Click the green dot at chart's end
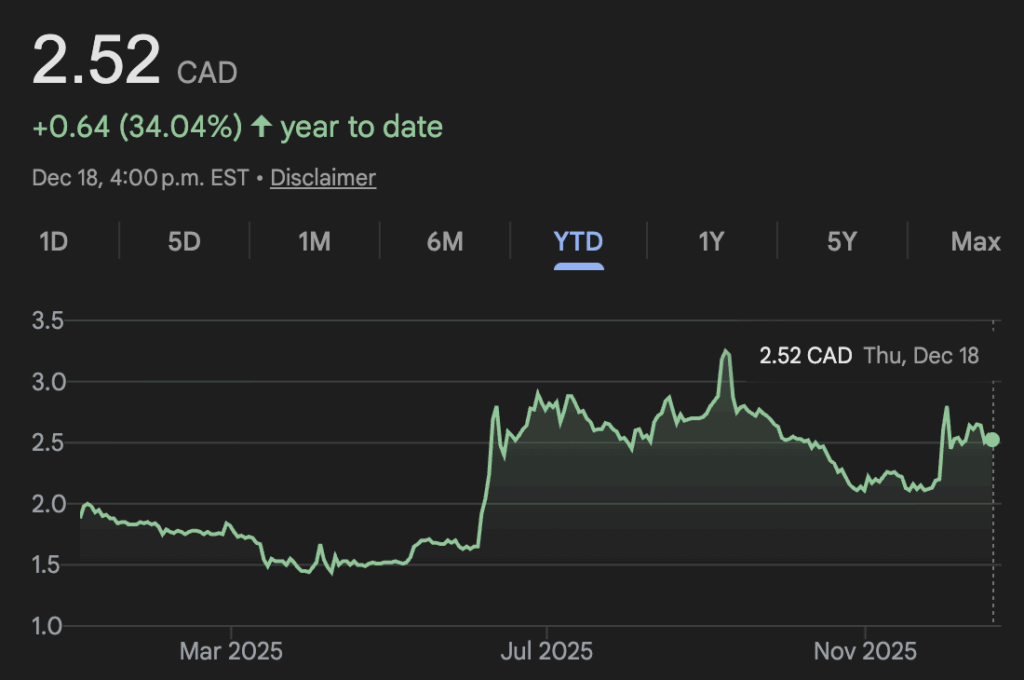Image resolution: width=1024 pixels, height=680 pixels. tap(992, 440)
